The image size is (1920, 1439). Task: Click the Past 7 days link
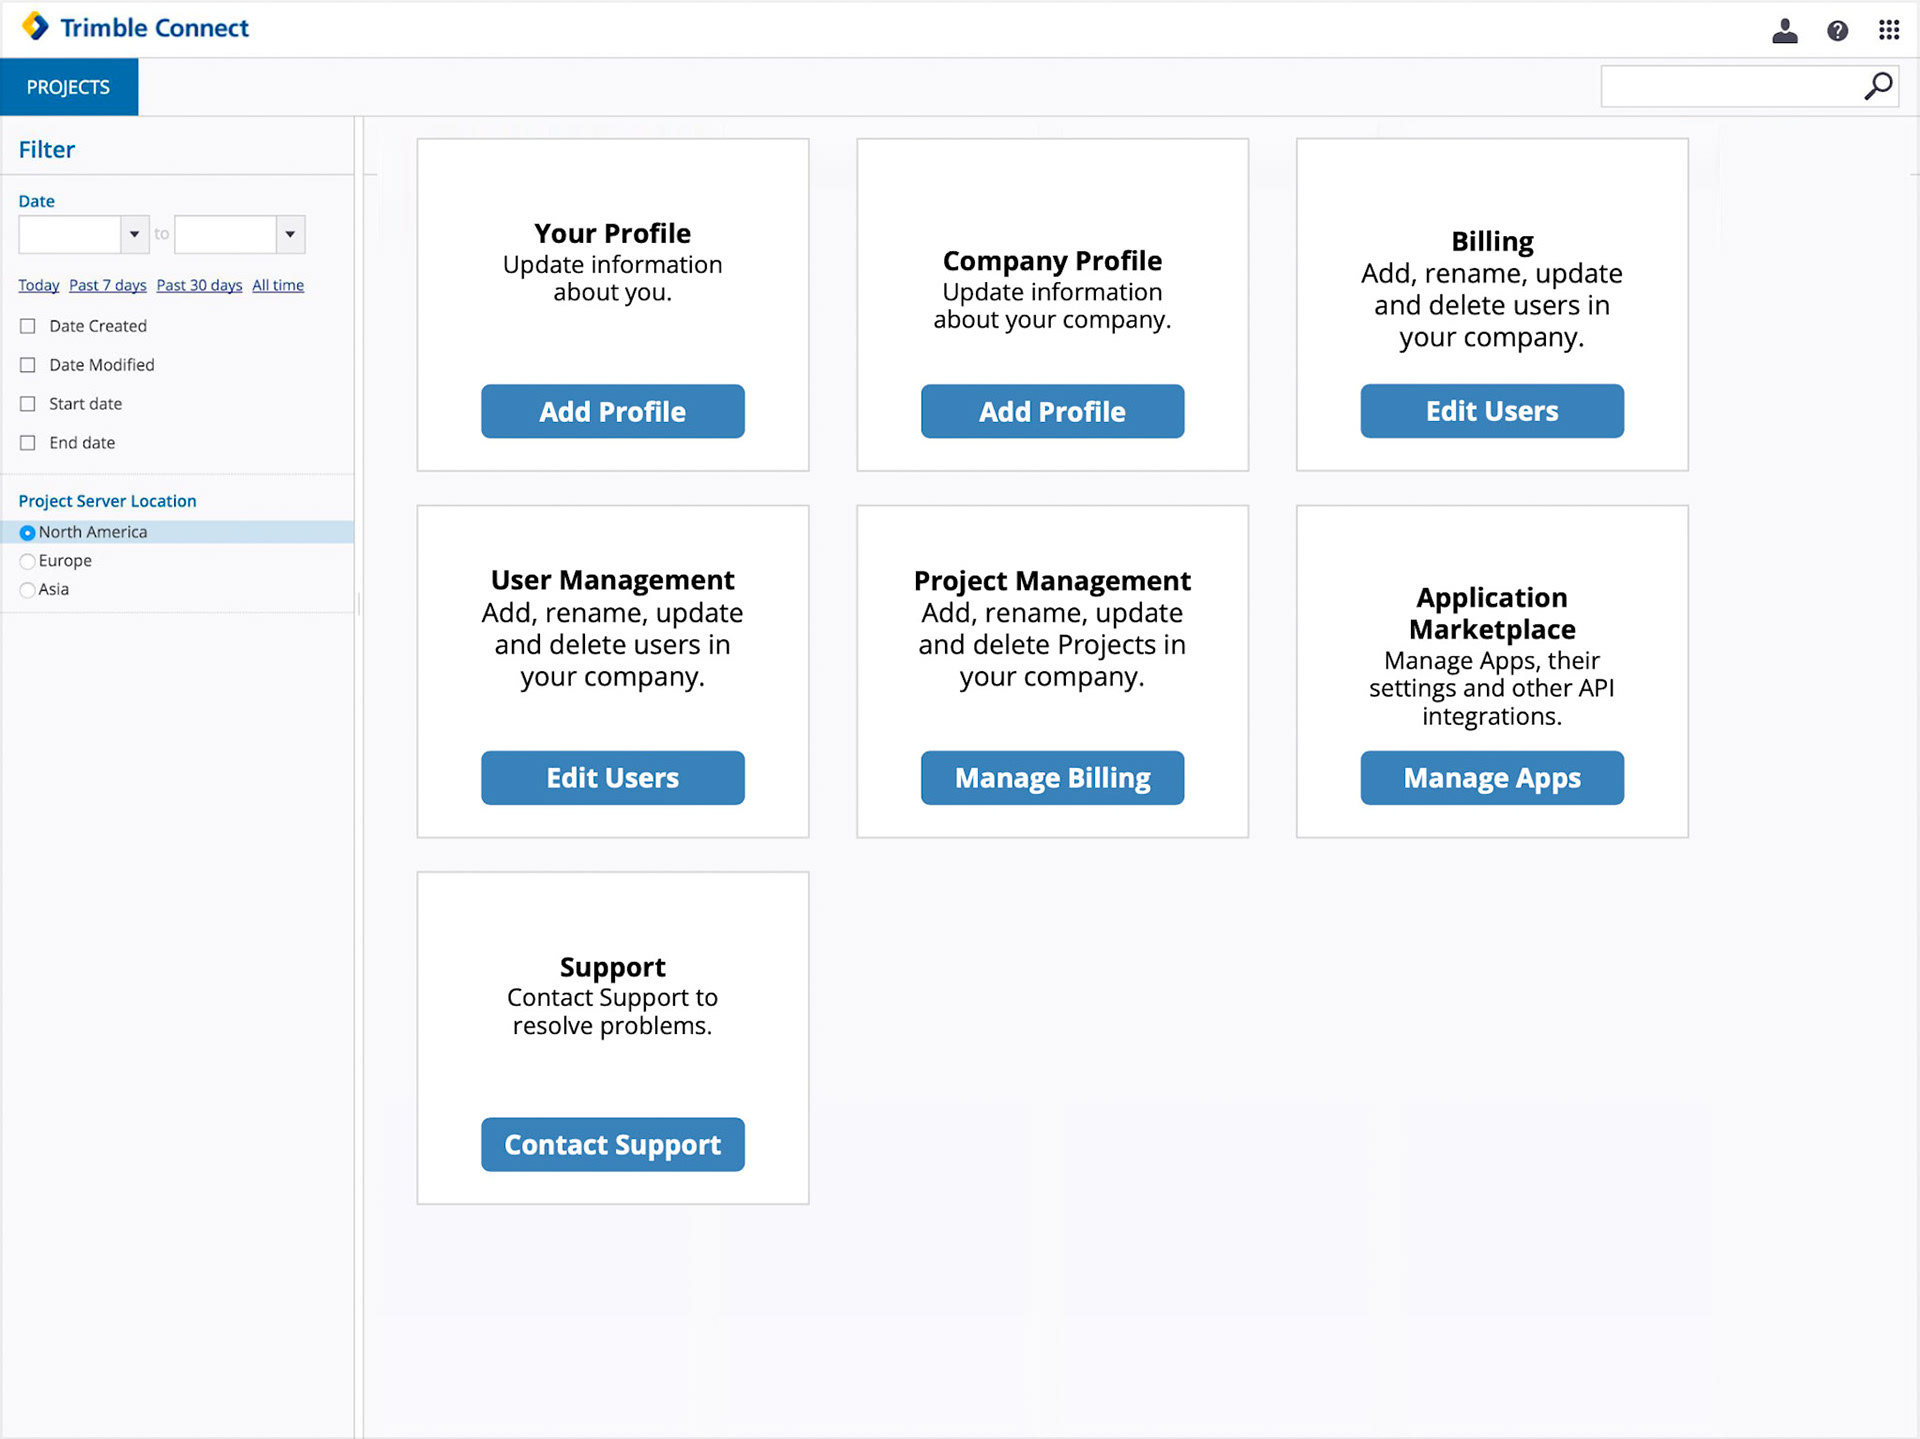pos(107,285)
